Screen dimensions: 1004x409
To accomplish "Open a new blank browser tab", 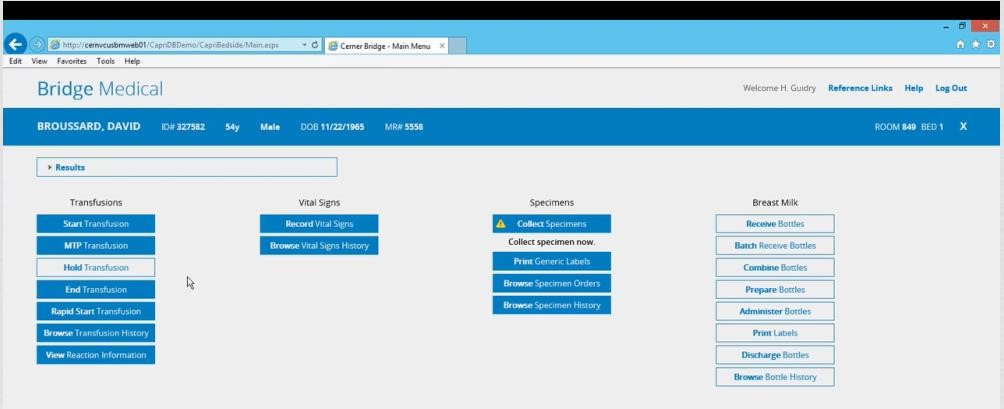I will (x=457, y=45).
